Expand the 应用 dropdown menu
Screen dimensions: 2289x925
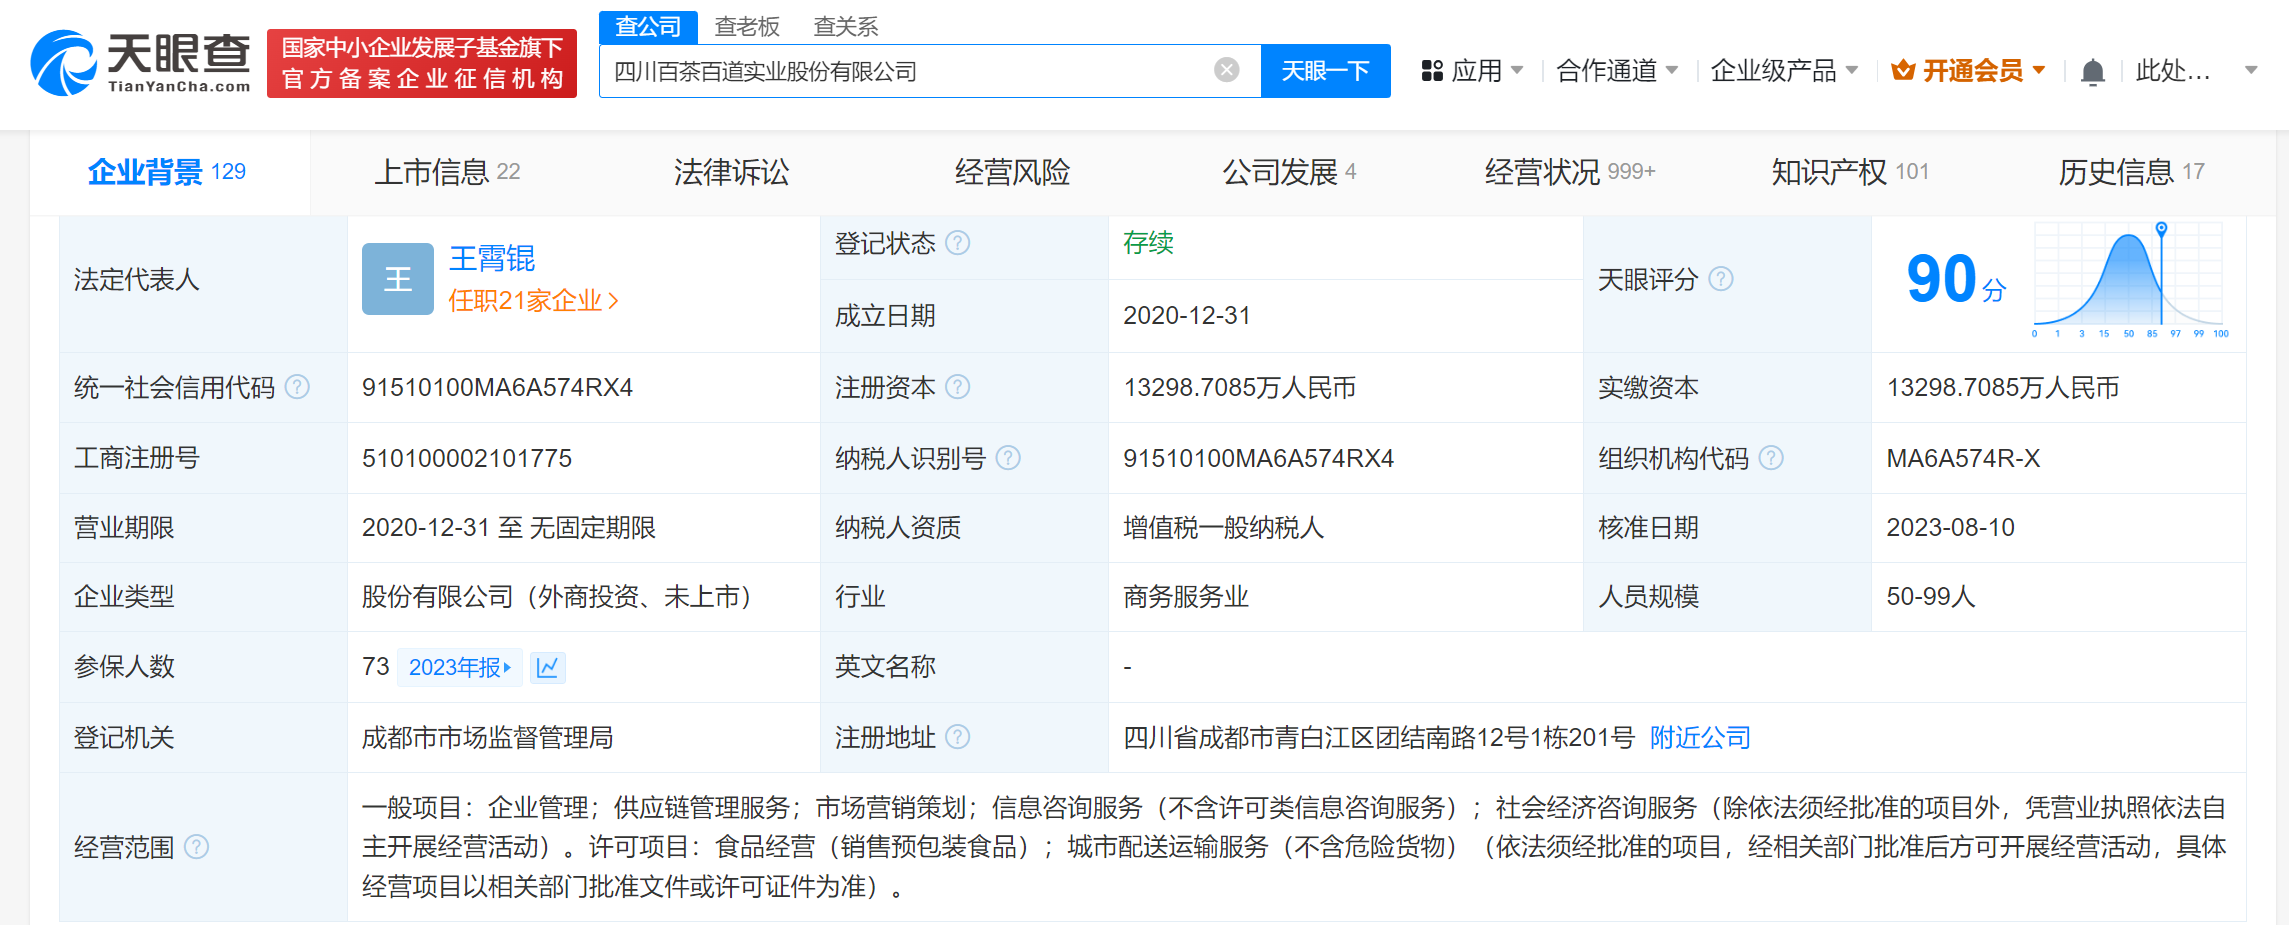[x=1472, y=71]
